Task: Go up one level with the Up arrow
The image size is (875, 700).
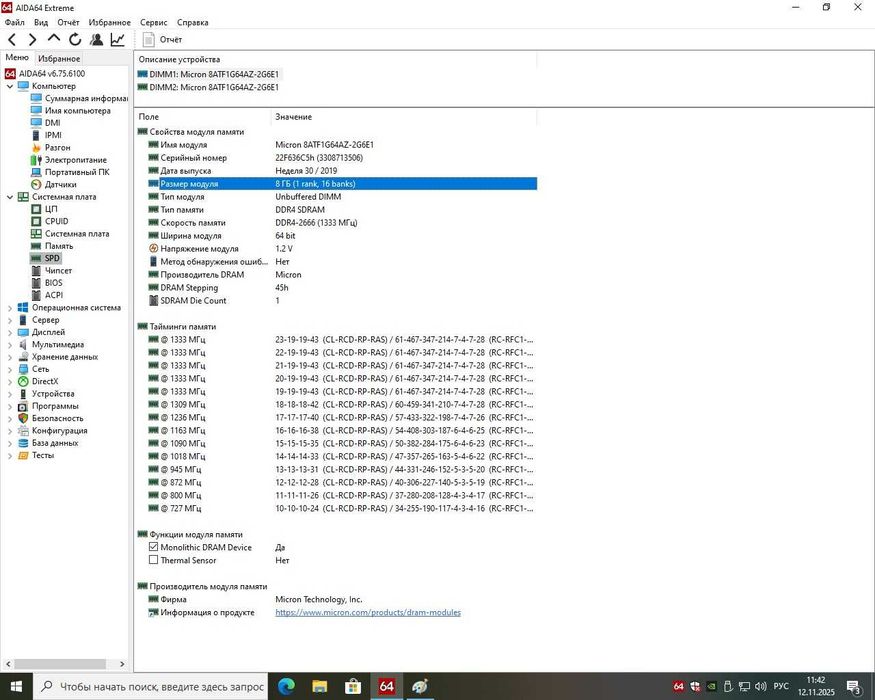Action: 54,39
